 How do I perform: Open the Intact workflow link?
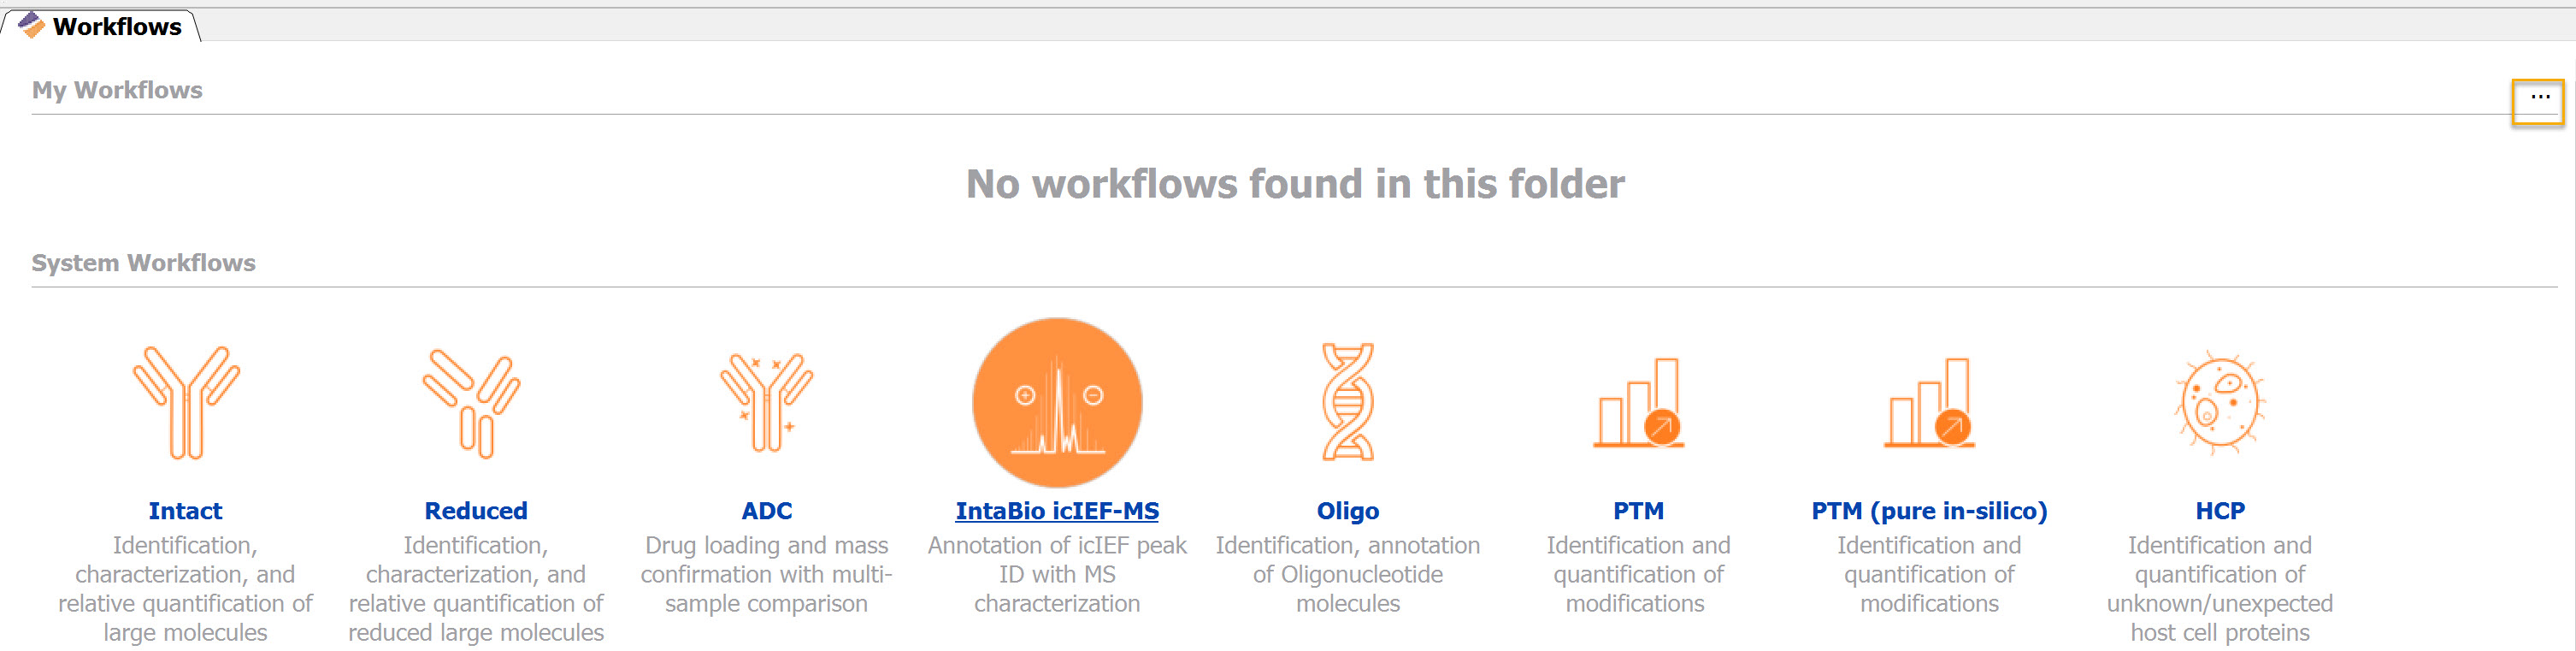[185, 511]
